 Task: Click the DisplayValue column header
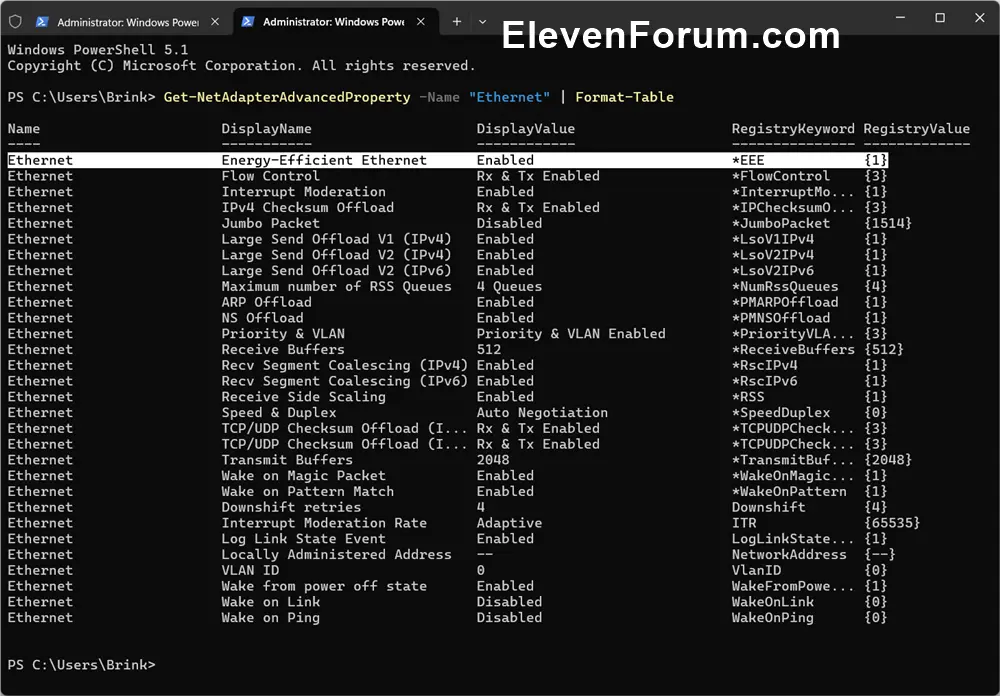coord(526,129)
